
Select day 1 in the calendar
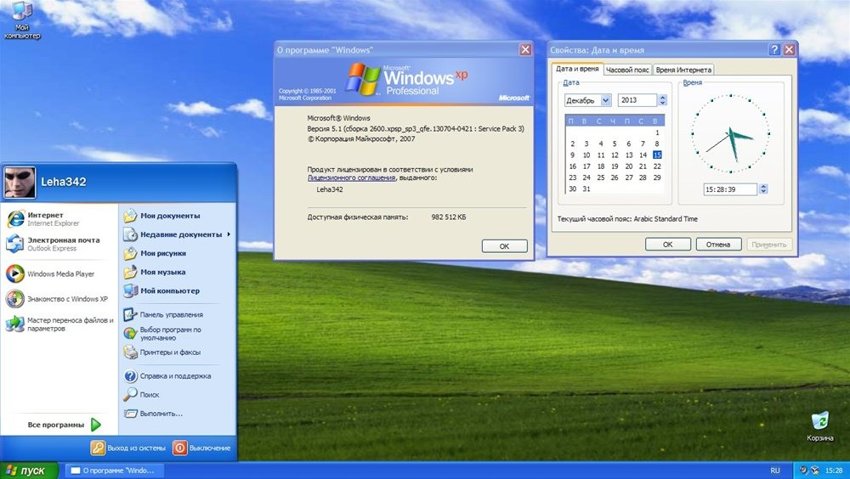pyautogui.click(x=657, y=132)
